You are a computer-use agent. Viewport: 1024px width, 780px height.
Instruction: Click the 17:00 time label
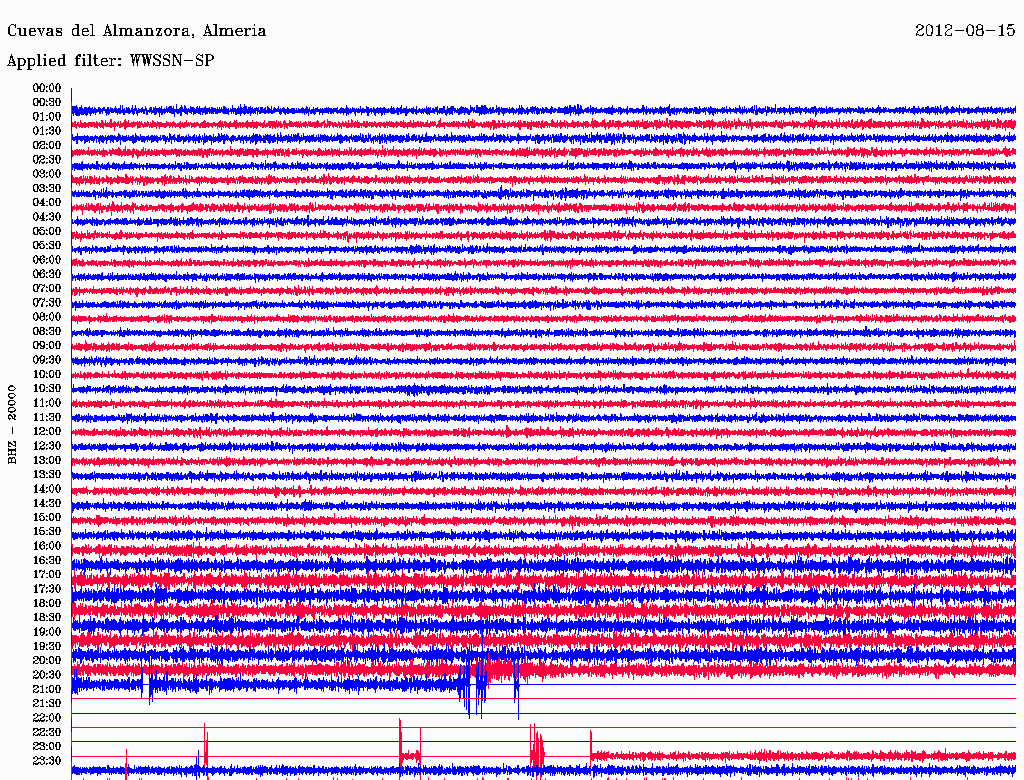click(47, 575)
